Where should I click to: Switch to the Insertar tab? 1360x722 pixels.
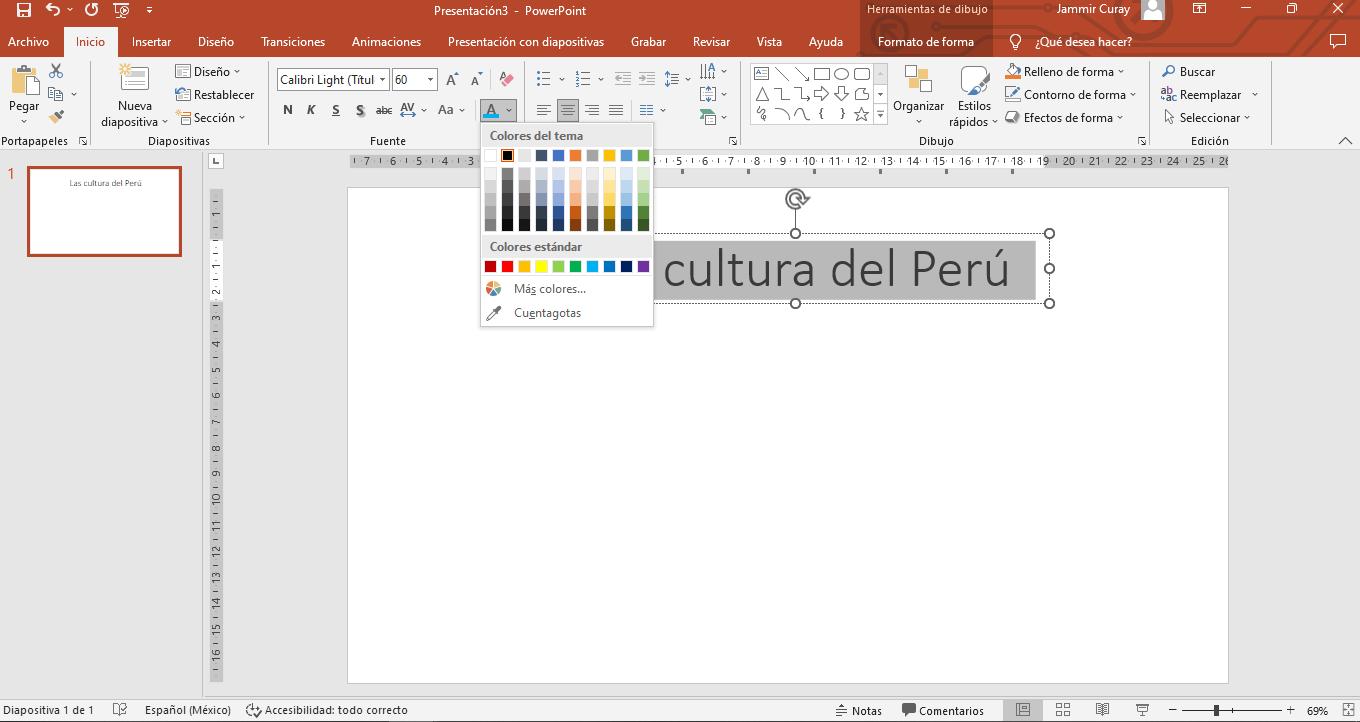[x=151, y=42]
